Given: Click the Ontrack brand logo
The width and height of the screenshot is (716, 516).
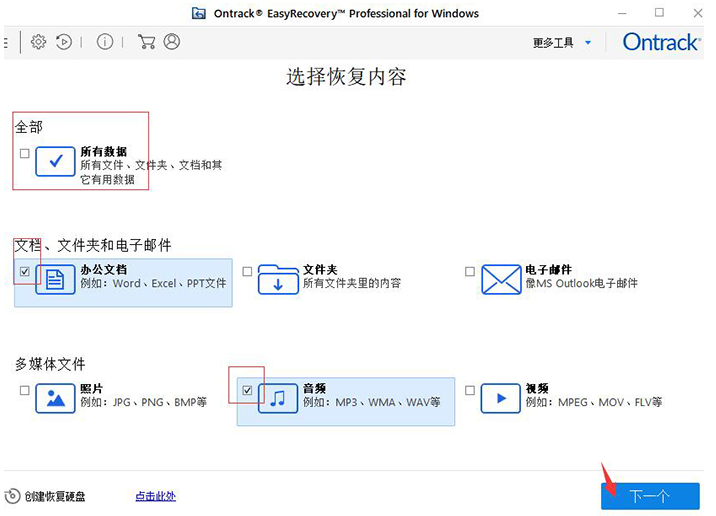Looking at the screenshot, I should tap(662, 42).
